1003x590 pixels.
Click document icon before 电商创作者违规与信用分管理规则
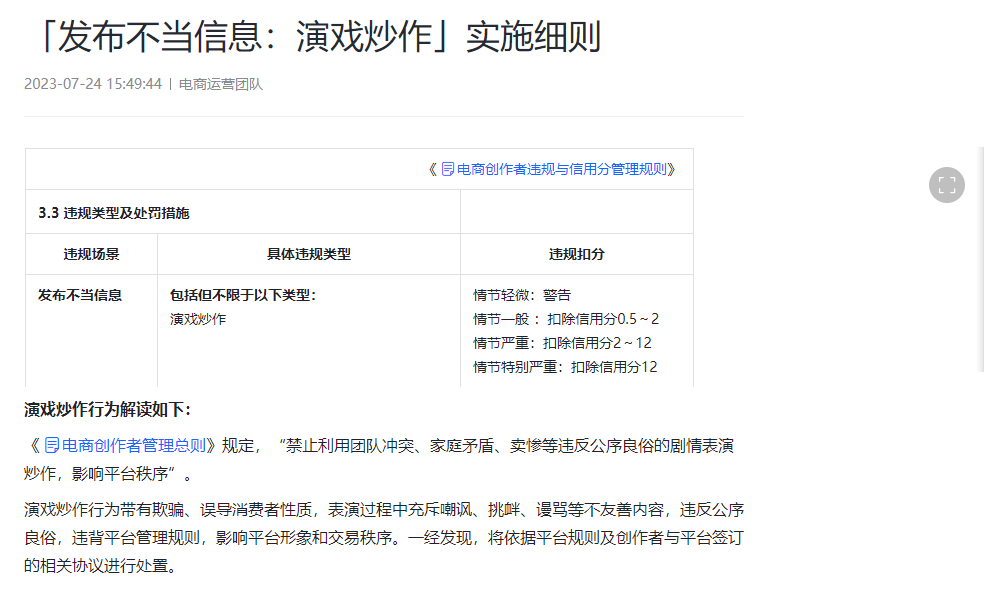(x=447, y=169)
